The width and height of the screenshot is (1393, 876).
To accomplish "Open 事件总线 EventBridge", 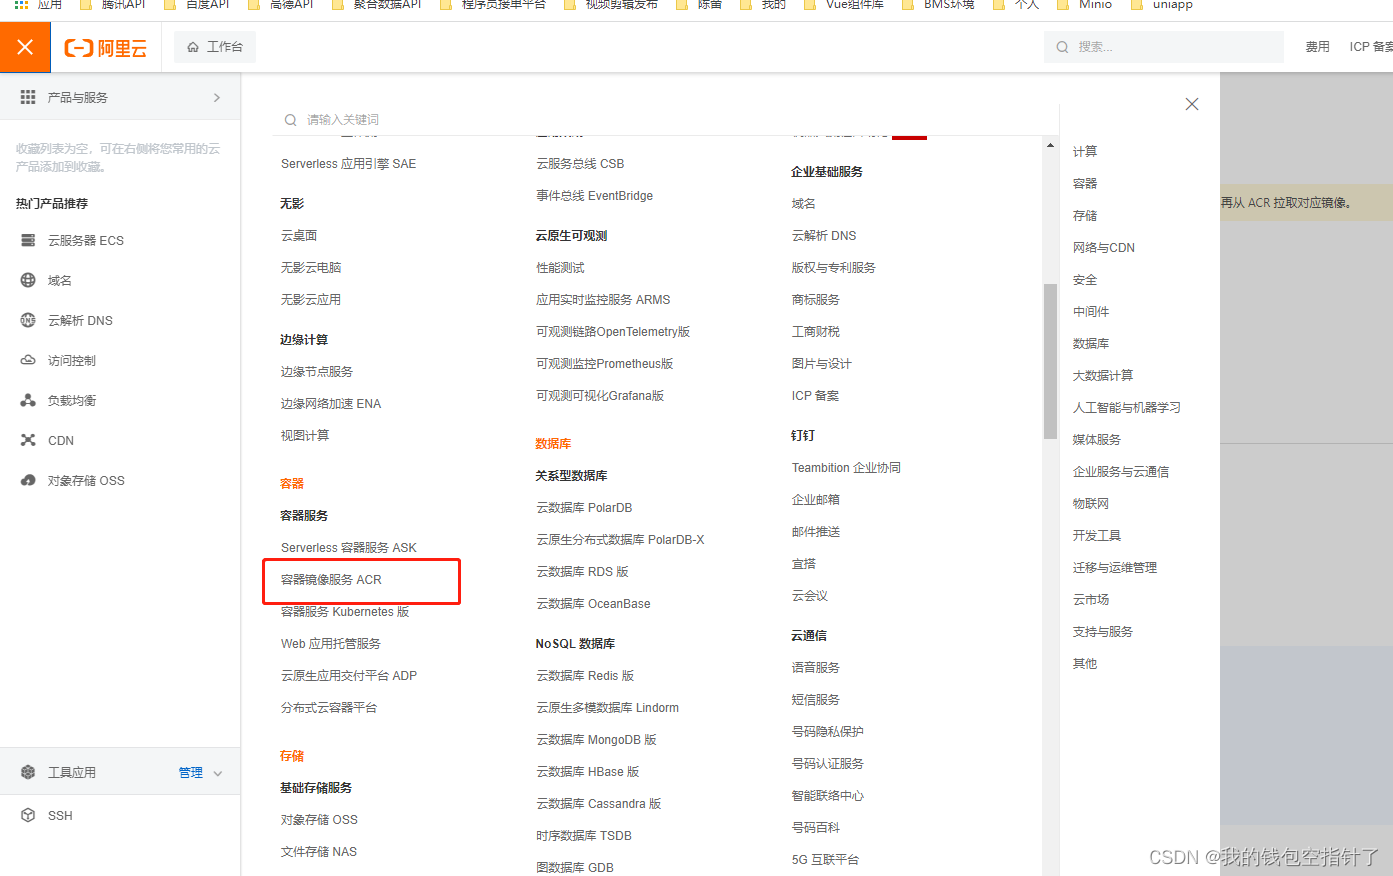I will [594, 196].
